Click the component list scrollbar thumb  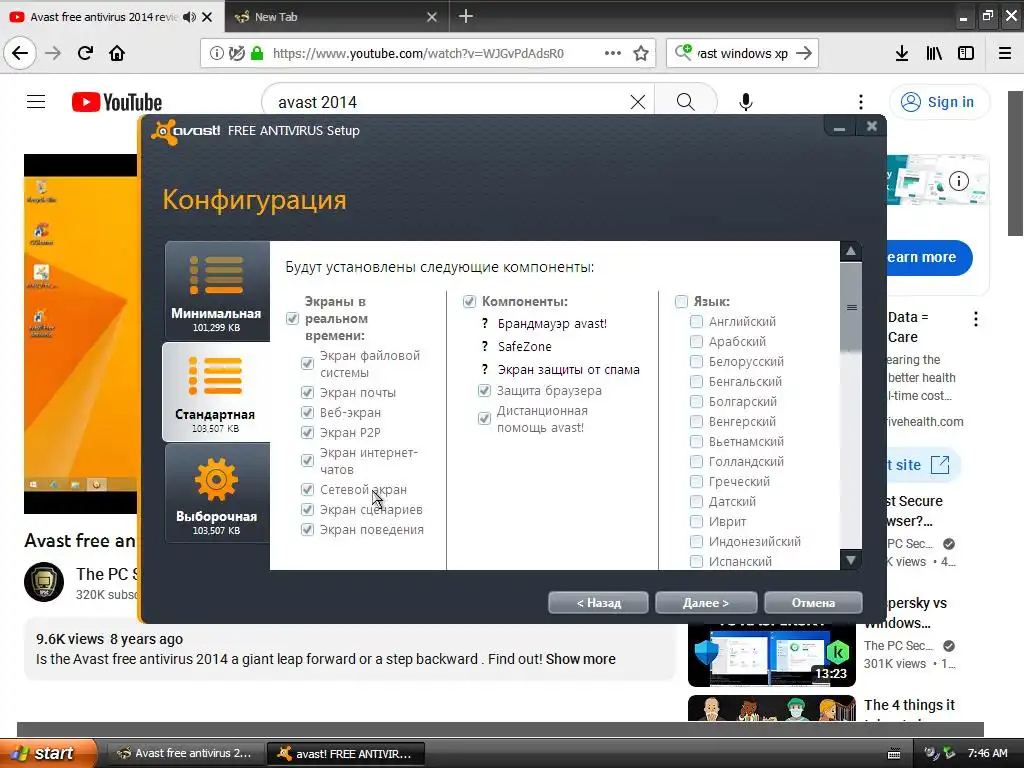pyautogui.click(x=851, y=307)
